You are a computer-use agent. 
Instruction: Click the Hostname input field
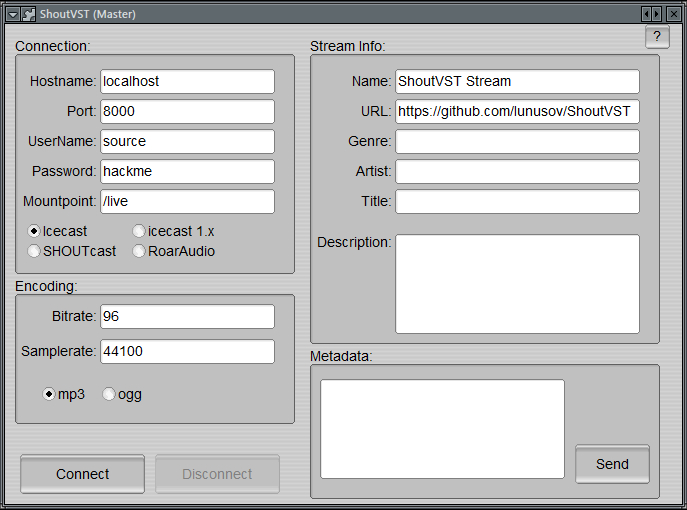pos(186,81)
